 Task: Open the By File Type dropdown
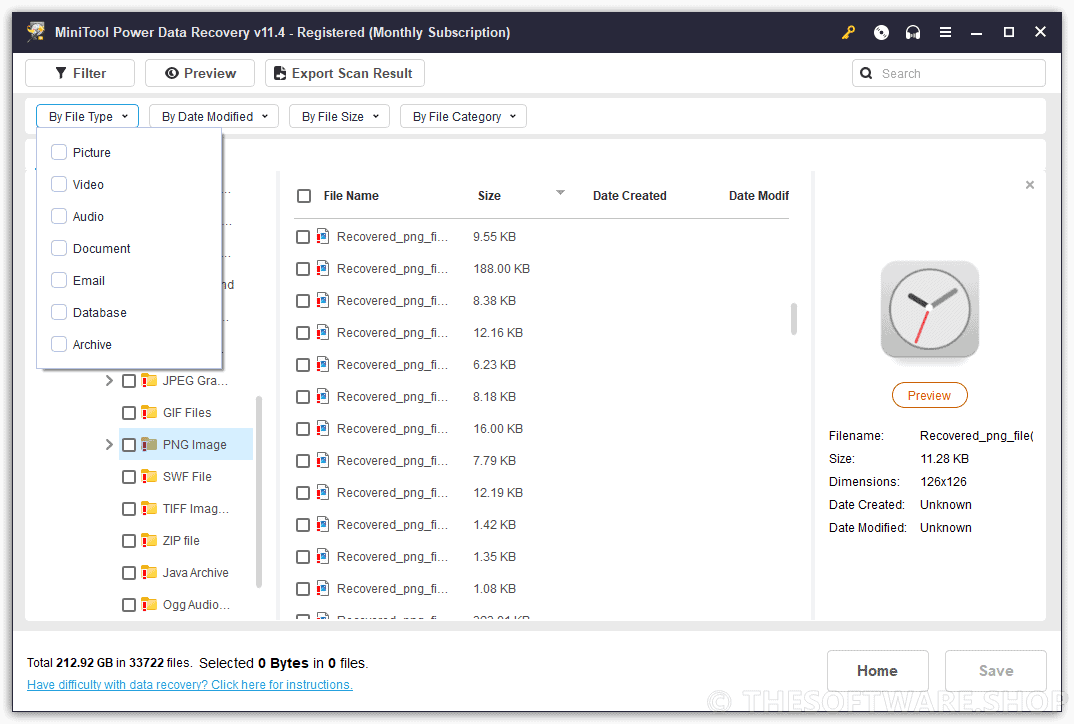(88, 116)
